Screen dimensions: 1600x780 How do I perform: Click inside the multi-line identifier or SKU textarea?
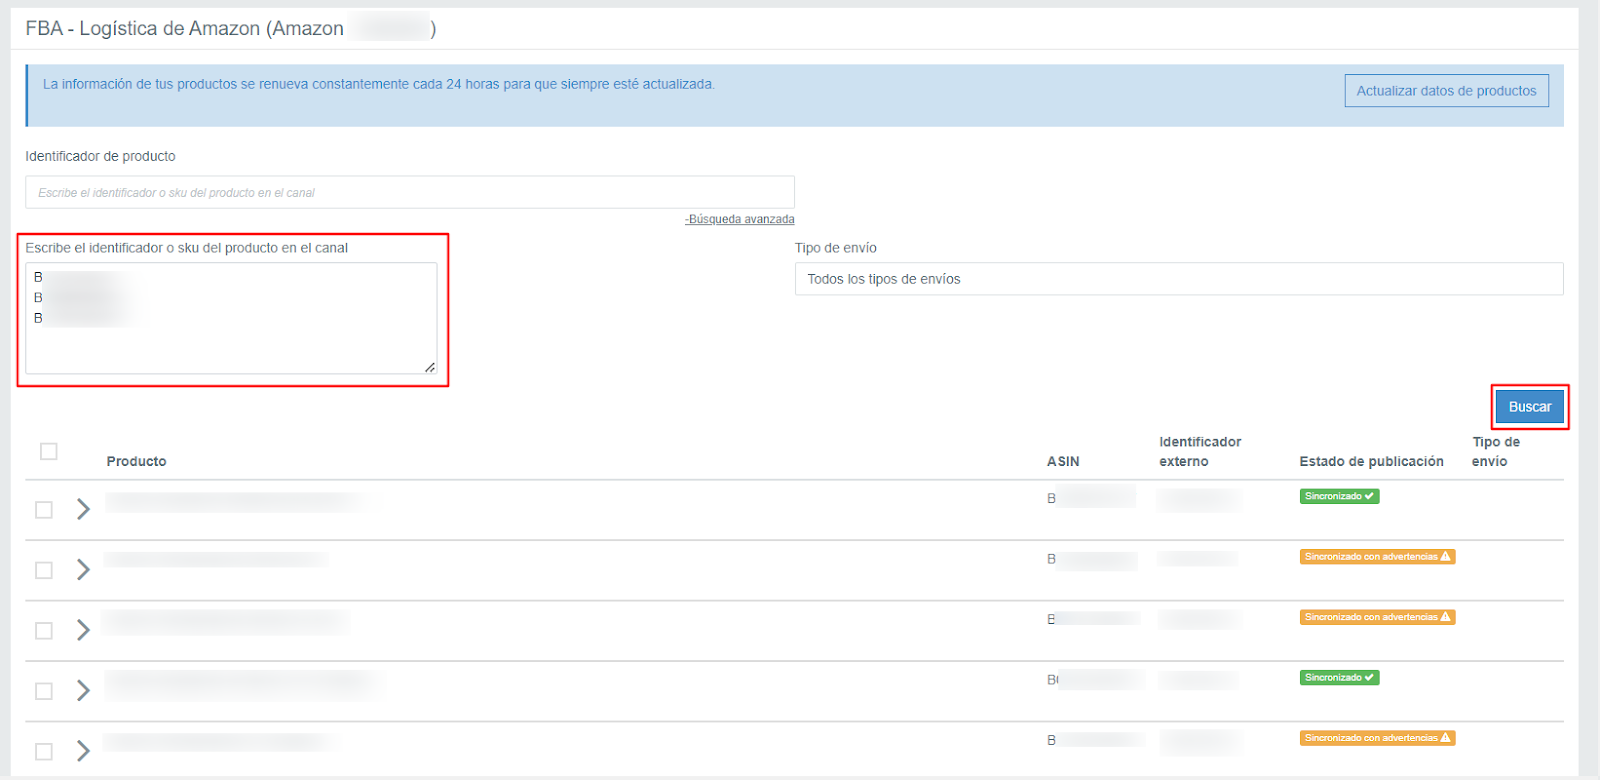231,318
